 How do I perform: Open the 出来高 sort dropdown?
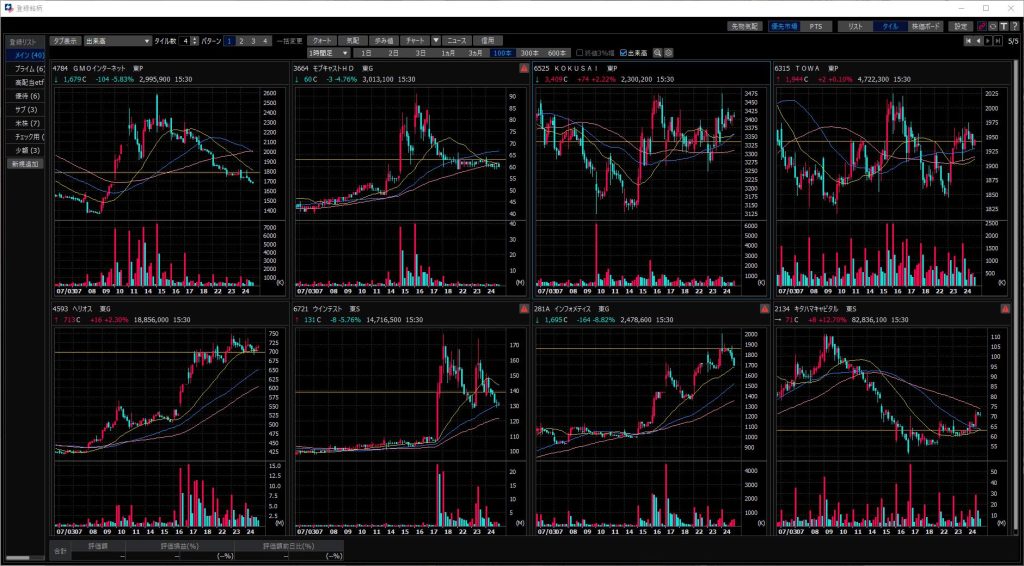pyautogui.click(x=117, y=41)
